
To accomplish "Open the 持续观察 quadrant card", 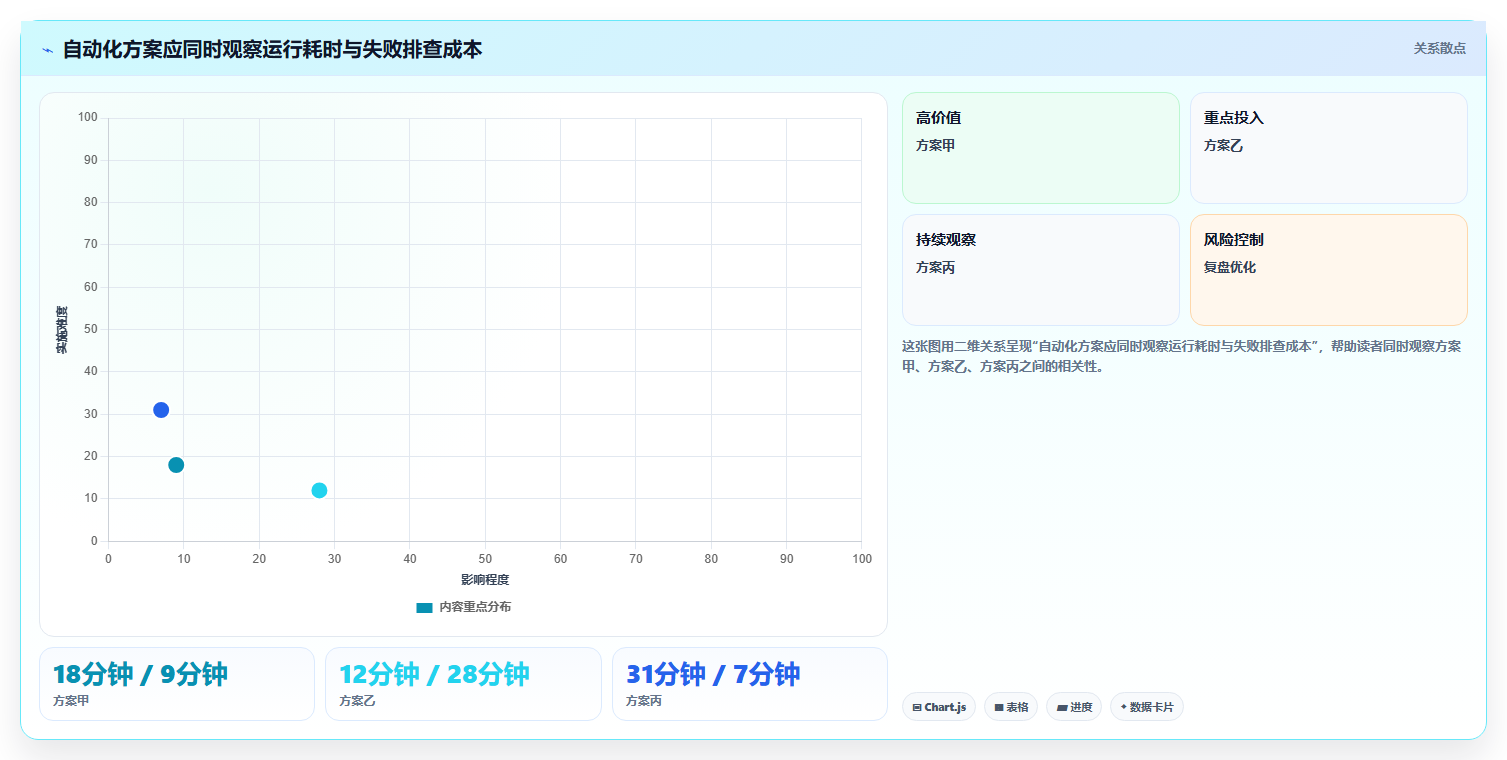I will [1041, 270].
